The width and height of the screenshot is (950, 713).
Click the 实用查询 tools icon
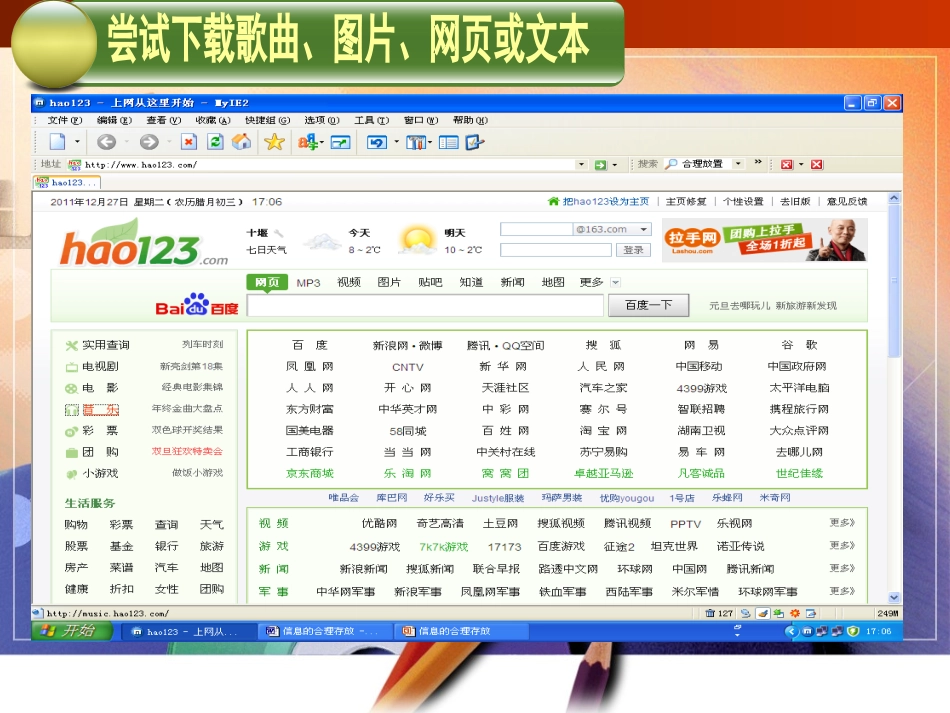point(71,345)
